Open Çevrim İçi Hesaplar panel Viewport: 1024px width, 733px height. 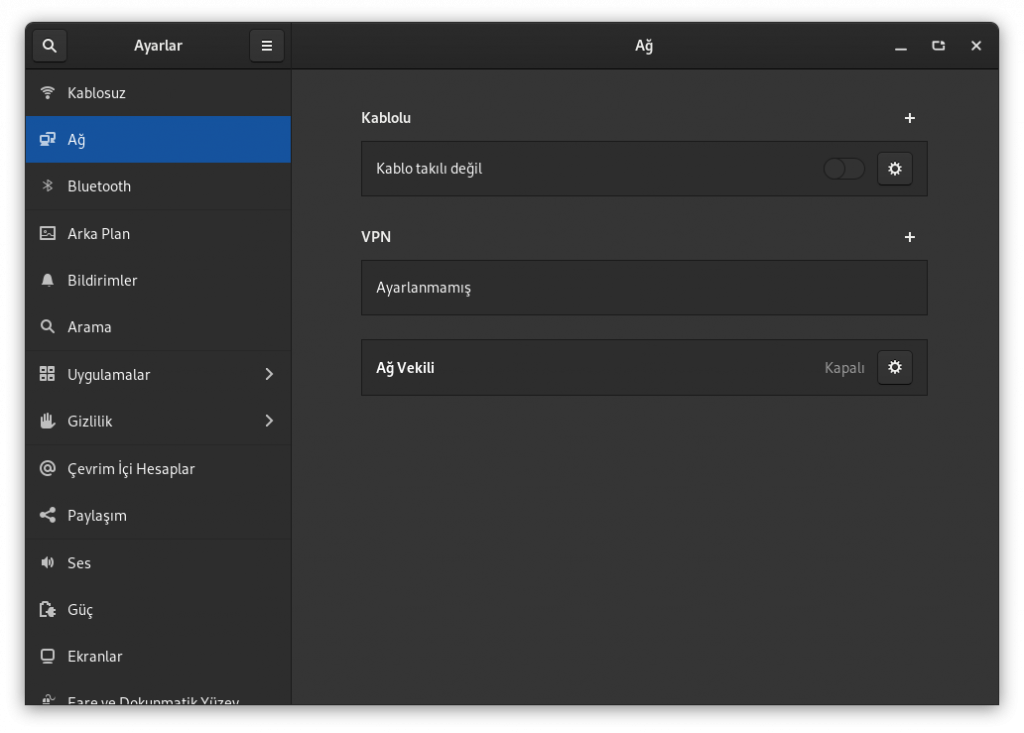click(131, 469)
